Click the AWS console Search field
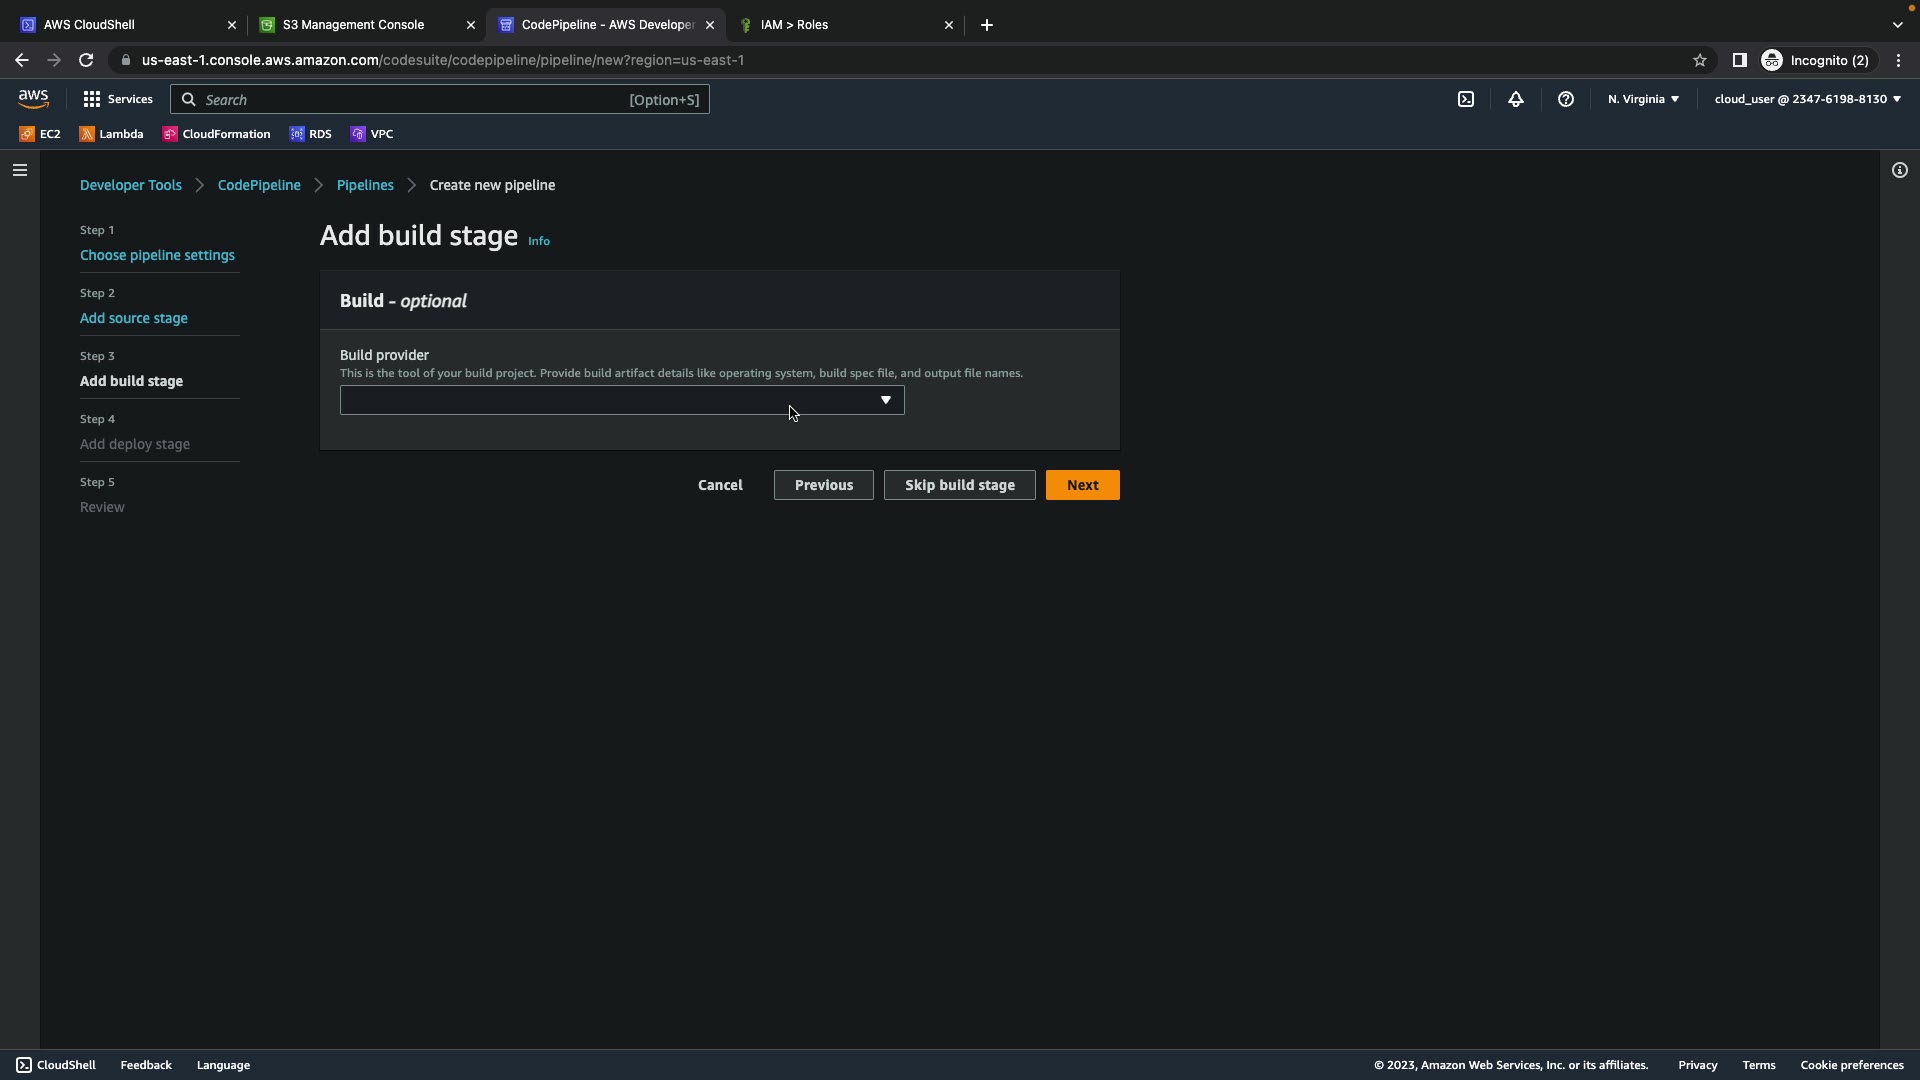This screenshot has height=1080, width=1920. coord(410,99)
